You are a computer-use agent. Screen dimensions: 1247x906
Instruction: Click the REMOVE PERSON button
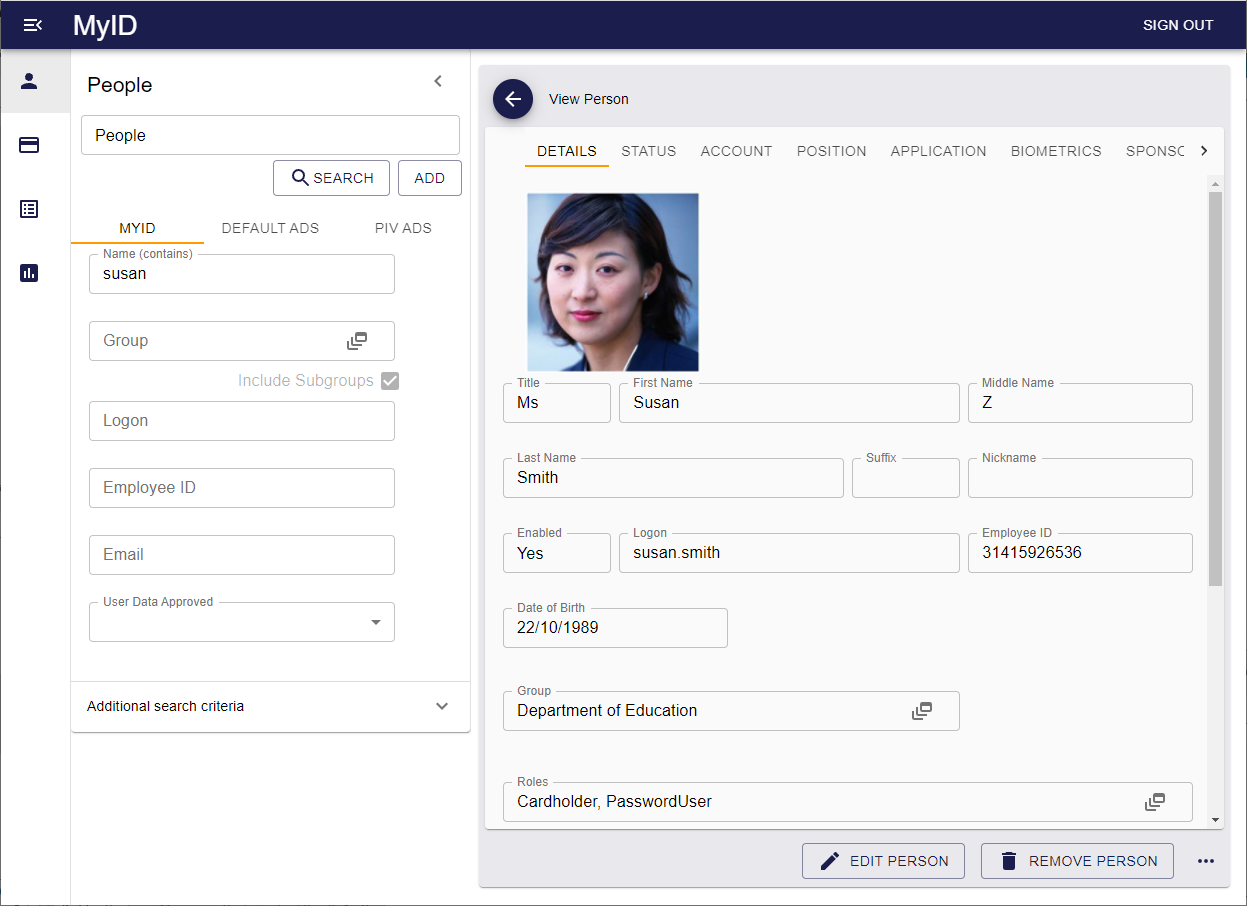1077,861
